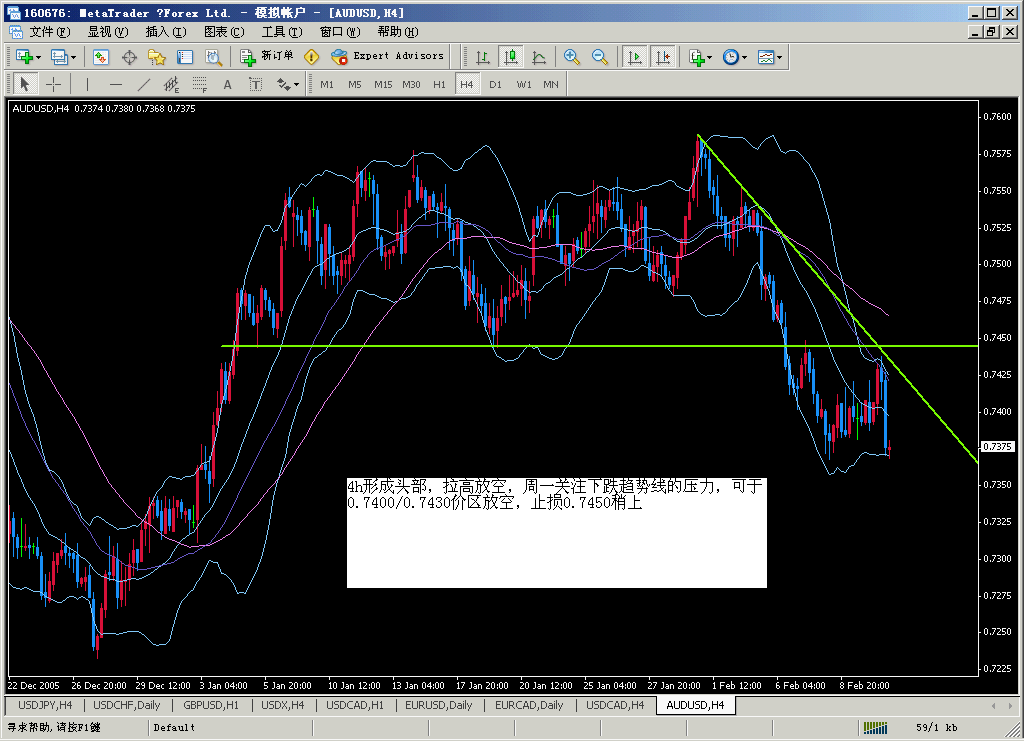Expand the profiles dropdown arrow

click(x=73, y=58)
